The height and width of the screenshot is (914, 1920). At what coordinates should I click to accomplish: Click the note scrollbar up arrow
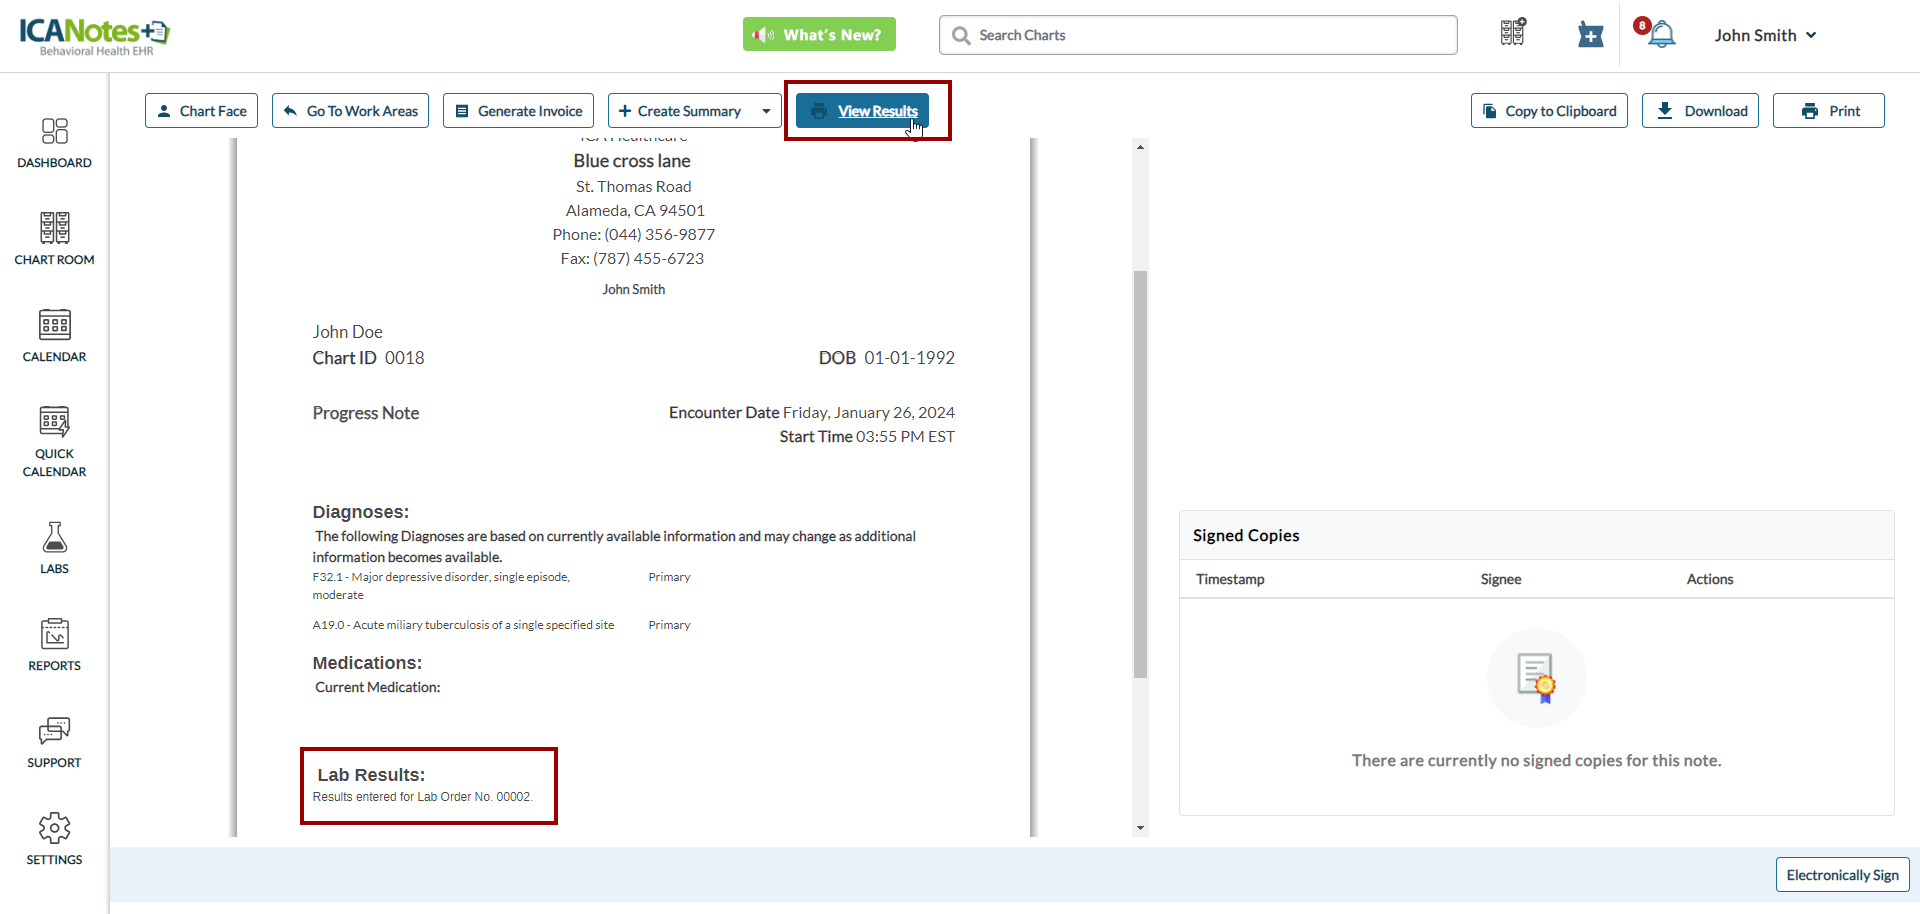click(1140, 147)
